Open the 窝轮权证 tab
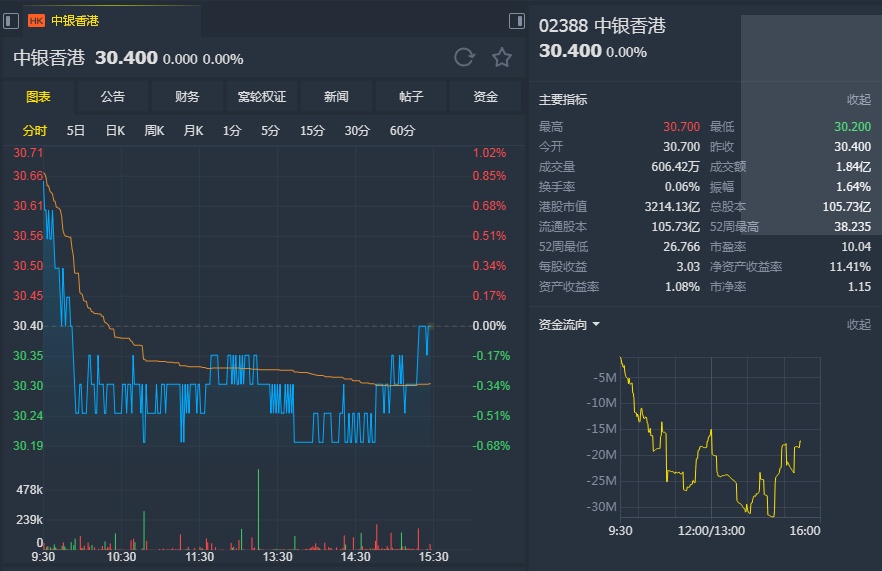Image resolution: width=882 pixels, height=571 pixels. [x=262, y=97]
